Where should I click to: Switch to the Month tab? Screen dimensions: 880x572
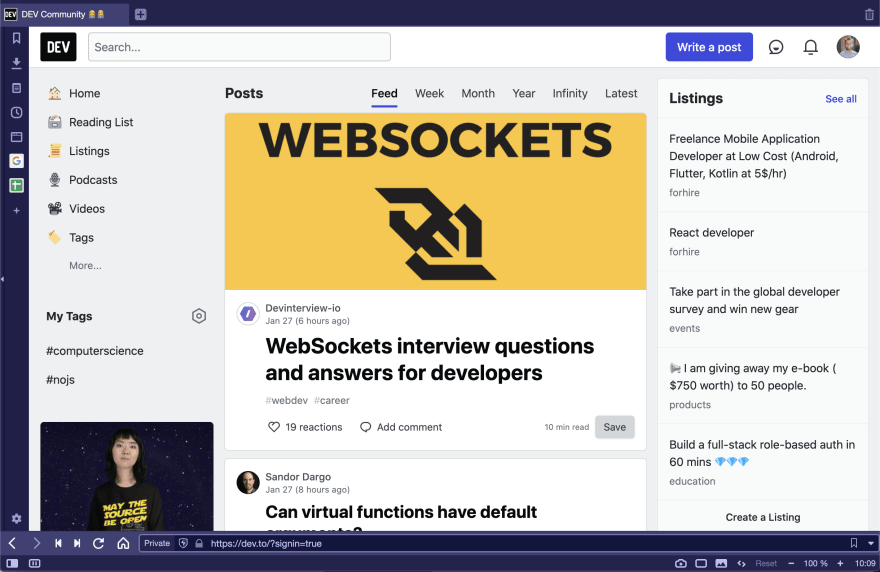(478, 93)
